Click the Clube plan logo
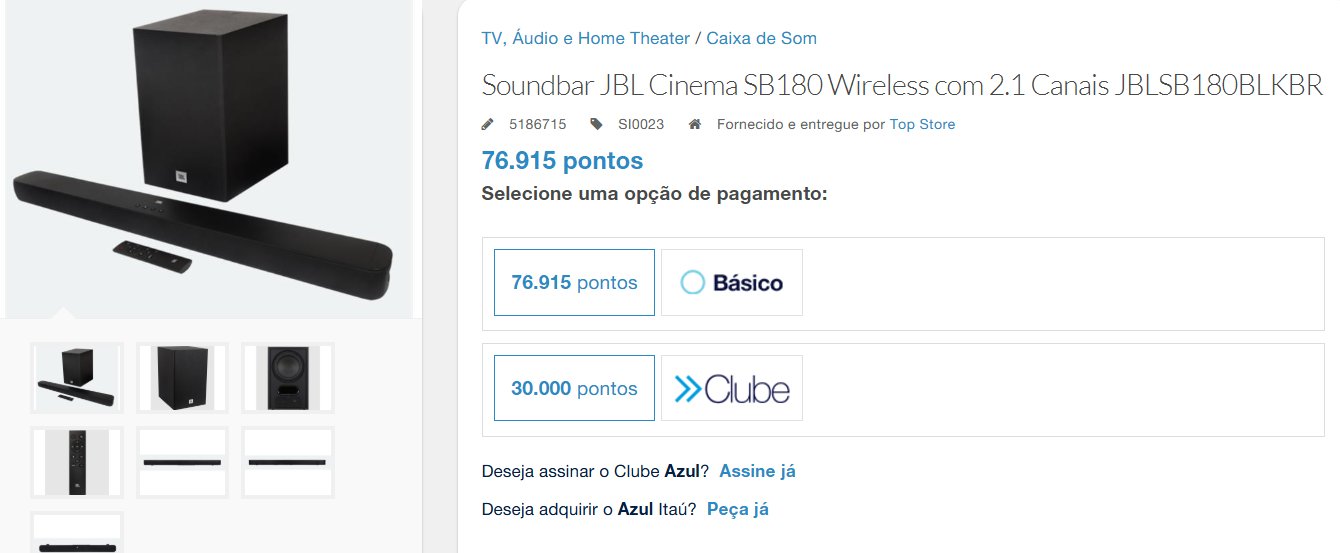The image size is (1340, 553). [x=732, y=388]
